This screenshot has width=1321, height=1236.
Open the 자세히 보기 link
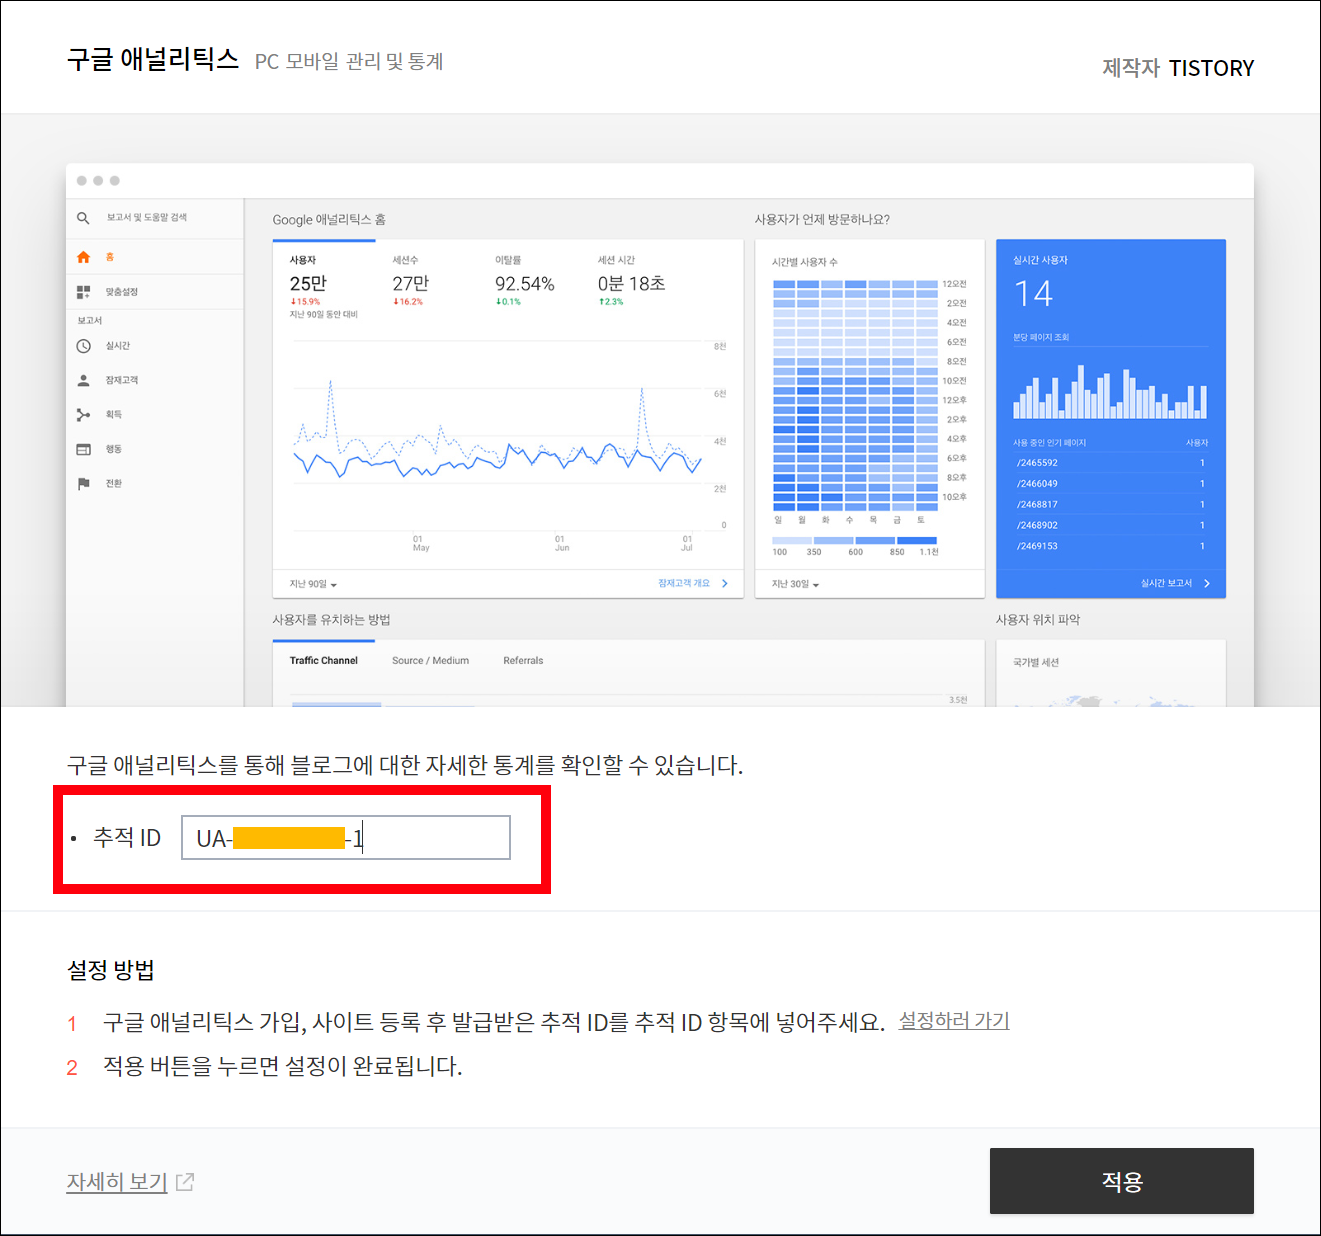pos(117,1182)
